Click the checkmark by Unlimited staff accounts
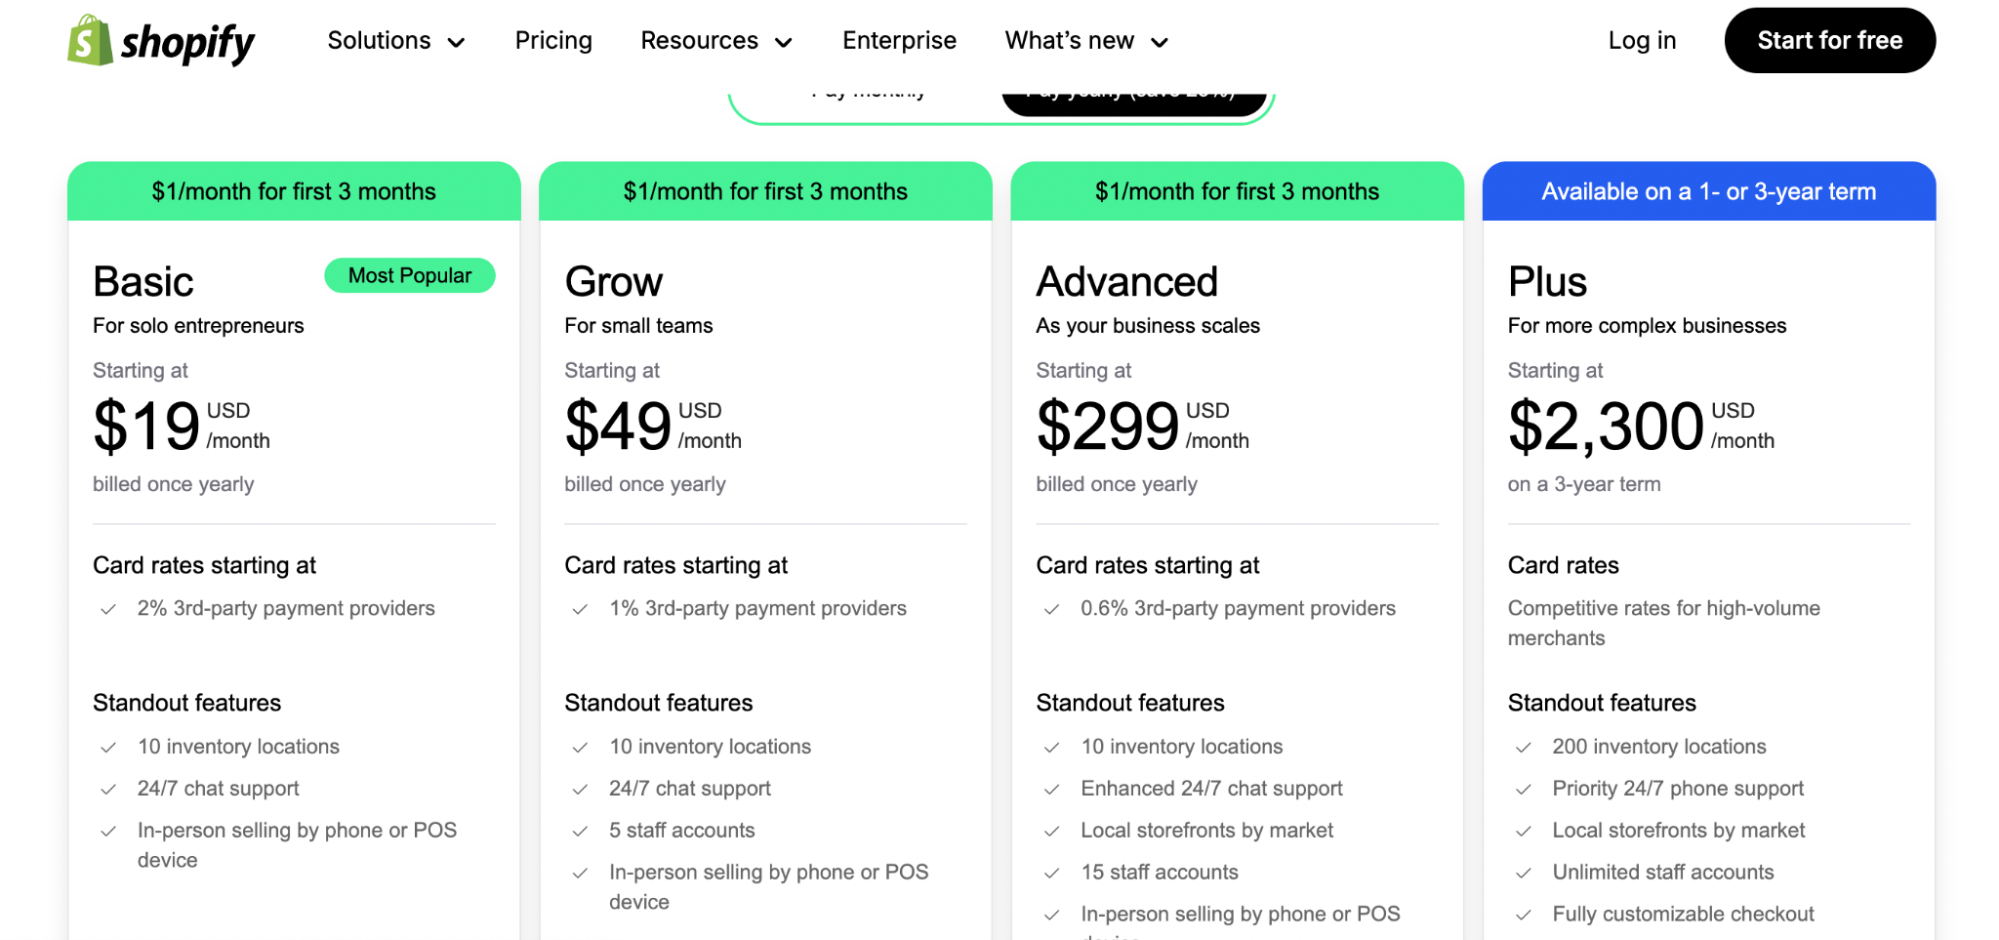 point(1523,873)
